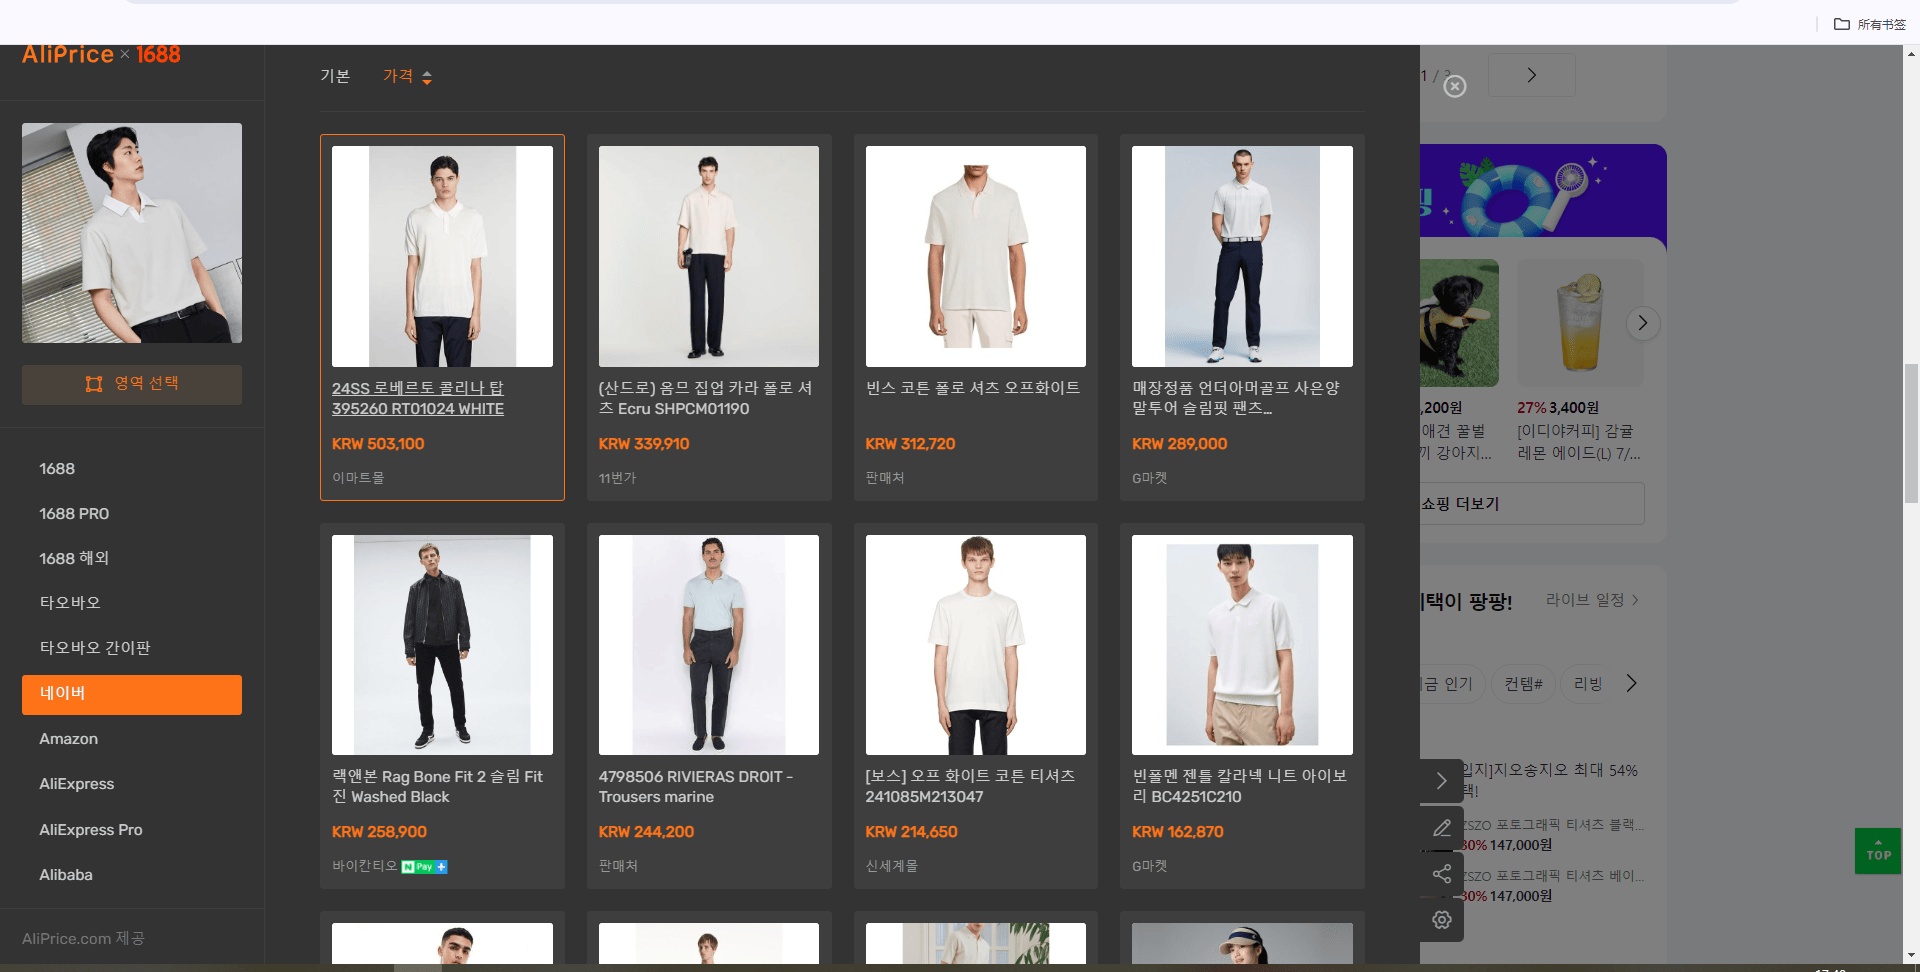
Task: Expand more category chips arrow
Action: pyautogui.click(x=1631, y=683)
